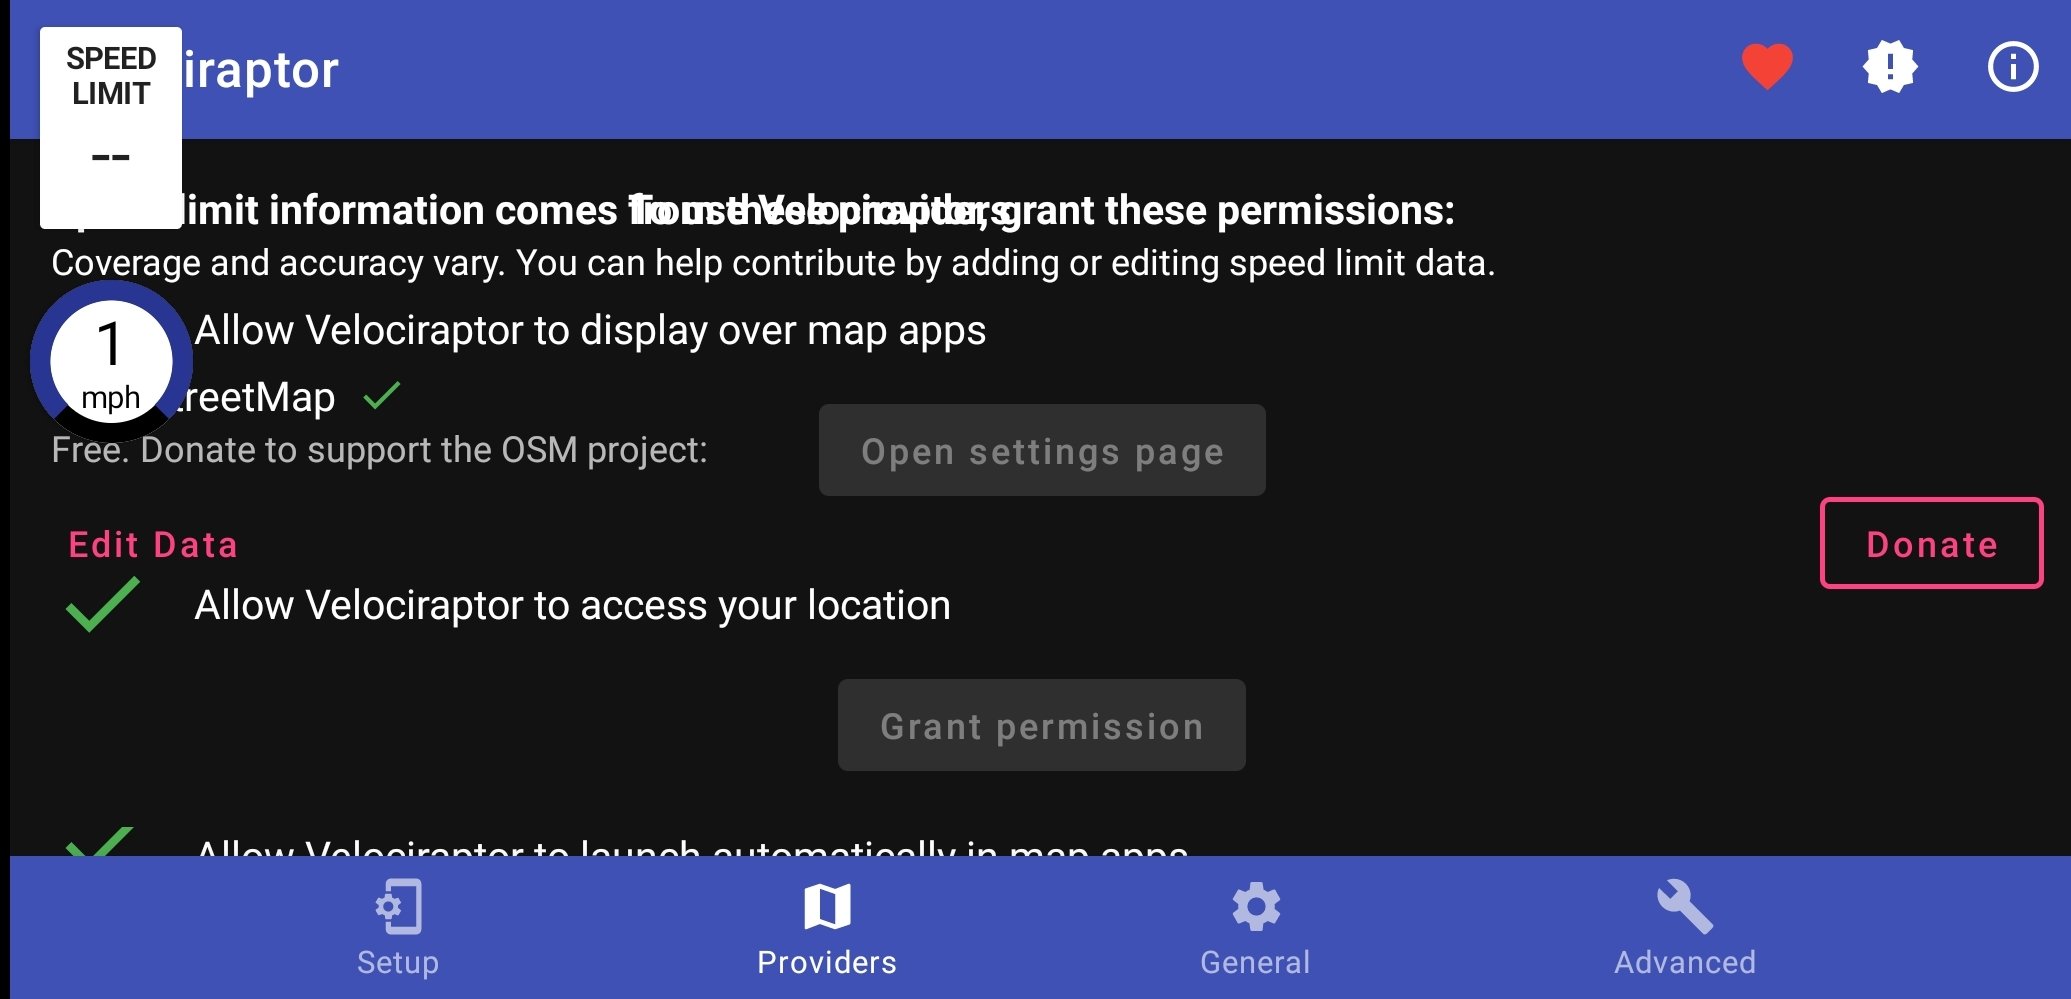This screenshot has height=999, width=2071.
Task: Switch to the Providers tab
Action: point(827,927)
